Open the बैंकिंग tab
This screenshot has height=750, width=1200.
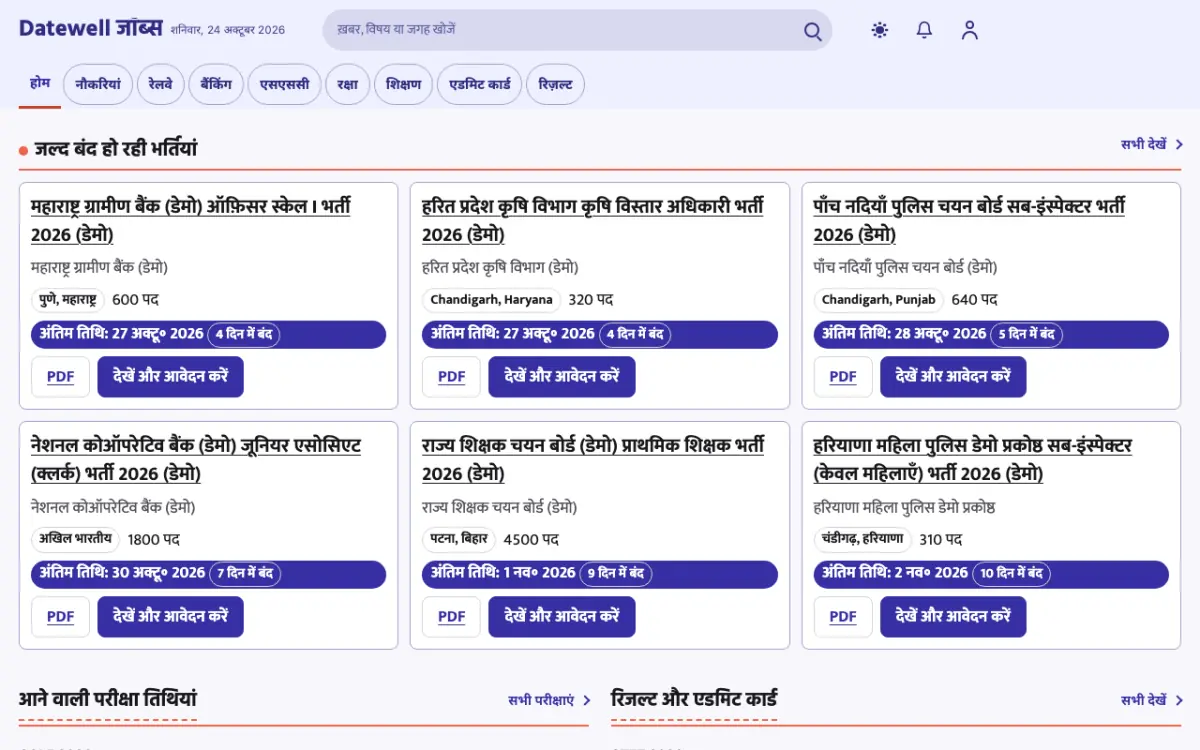(x=215, y=85)
